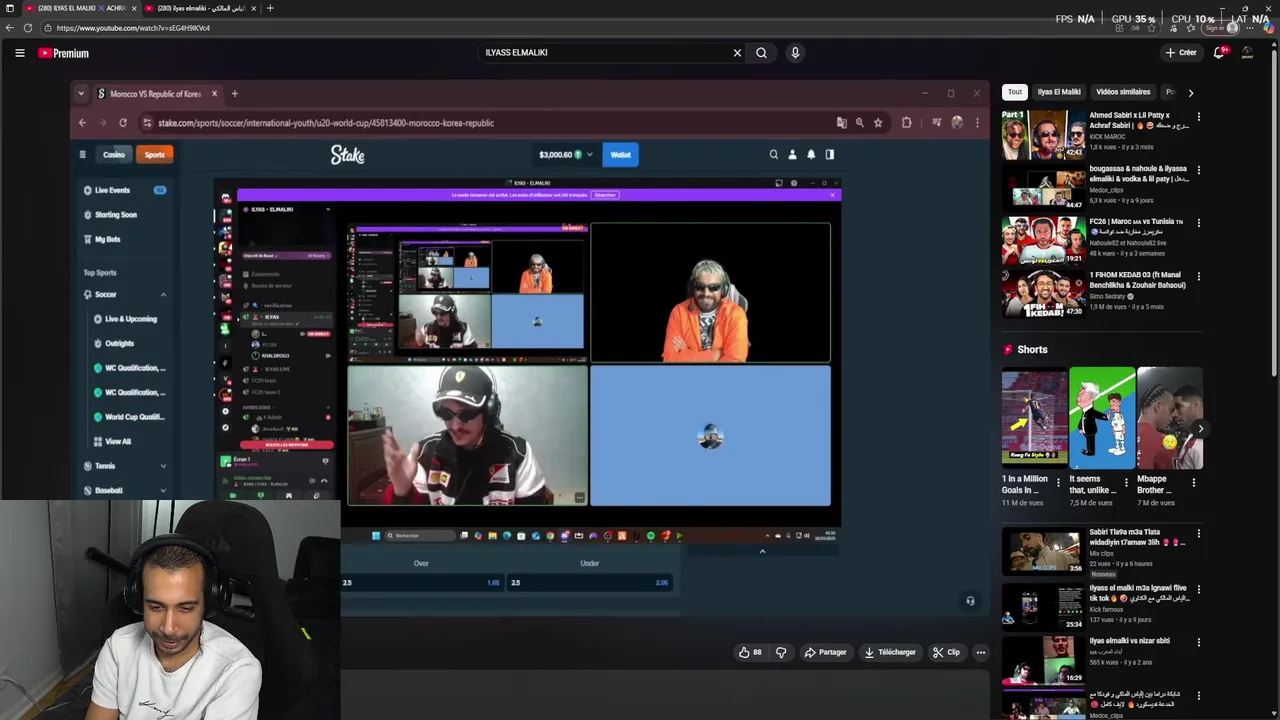Open options for Mbappe Brother short
This screenshot has width=1280, height=720.
(x=1194, y=483)
